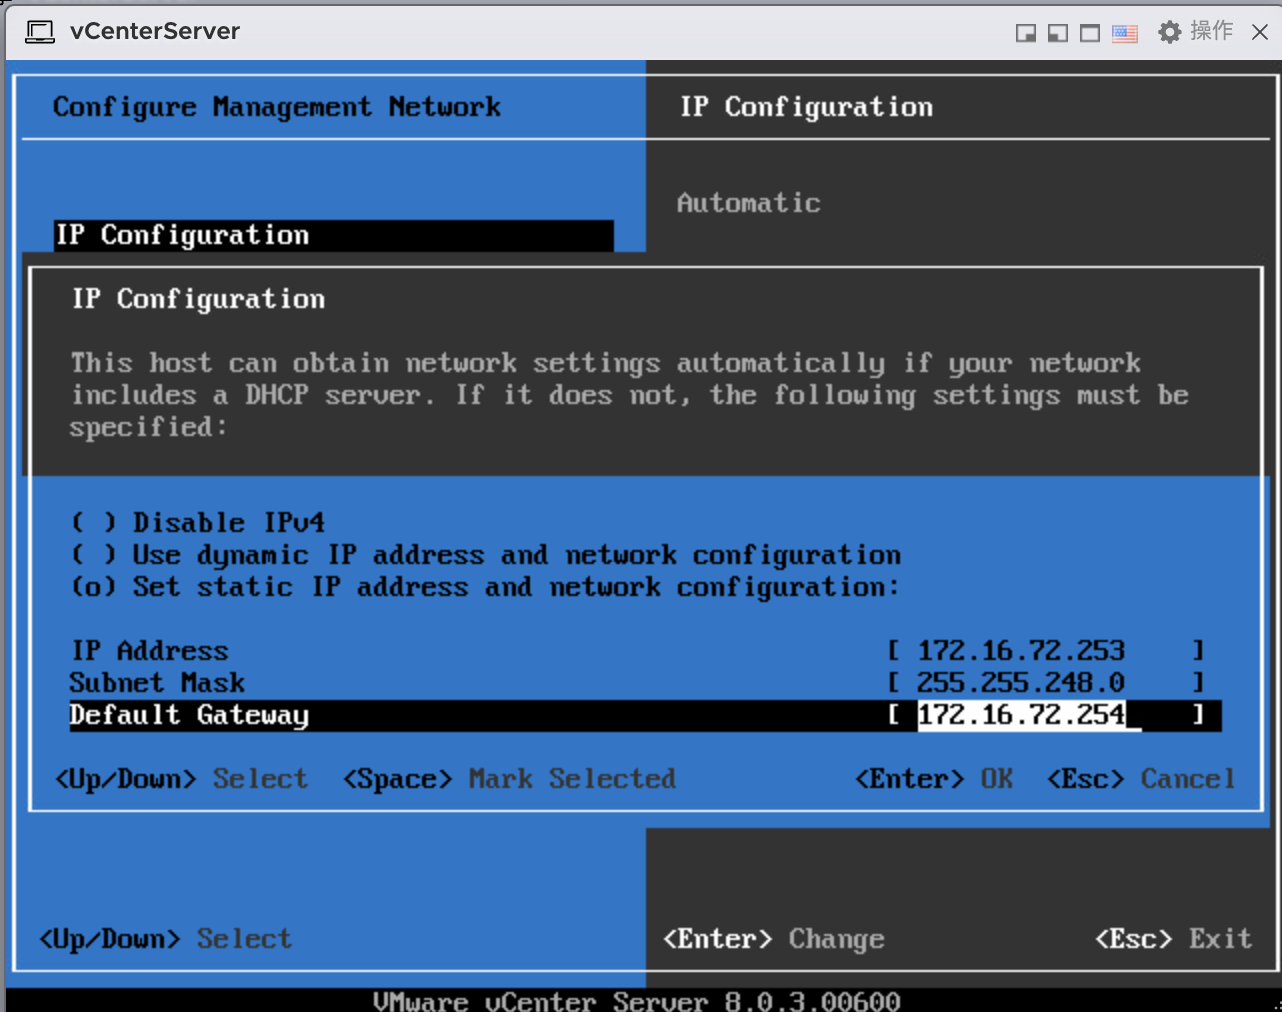Screen dimensions: 1282x1012
Task: Click the second medium-window size icon
Action: pyautogui.click(x=1057, y=33)
